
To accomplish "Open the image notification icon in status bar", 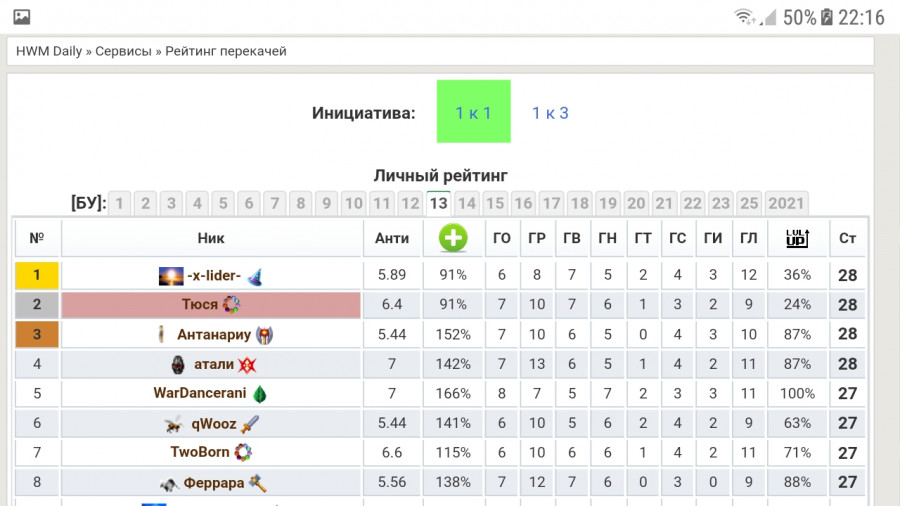I will 22,17.
